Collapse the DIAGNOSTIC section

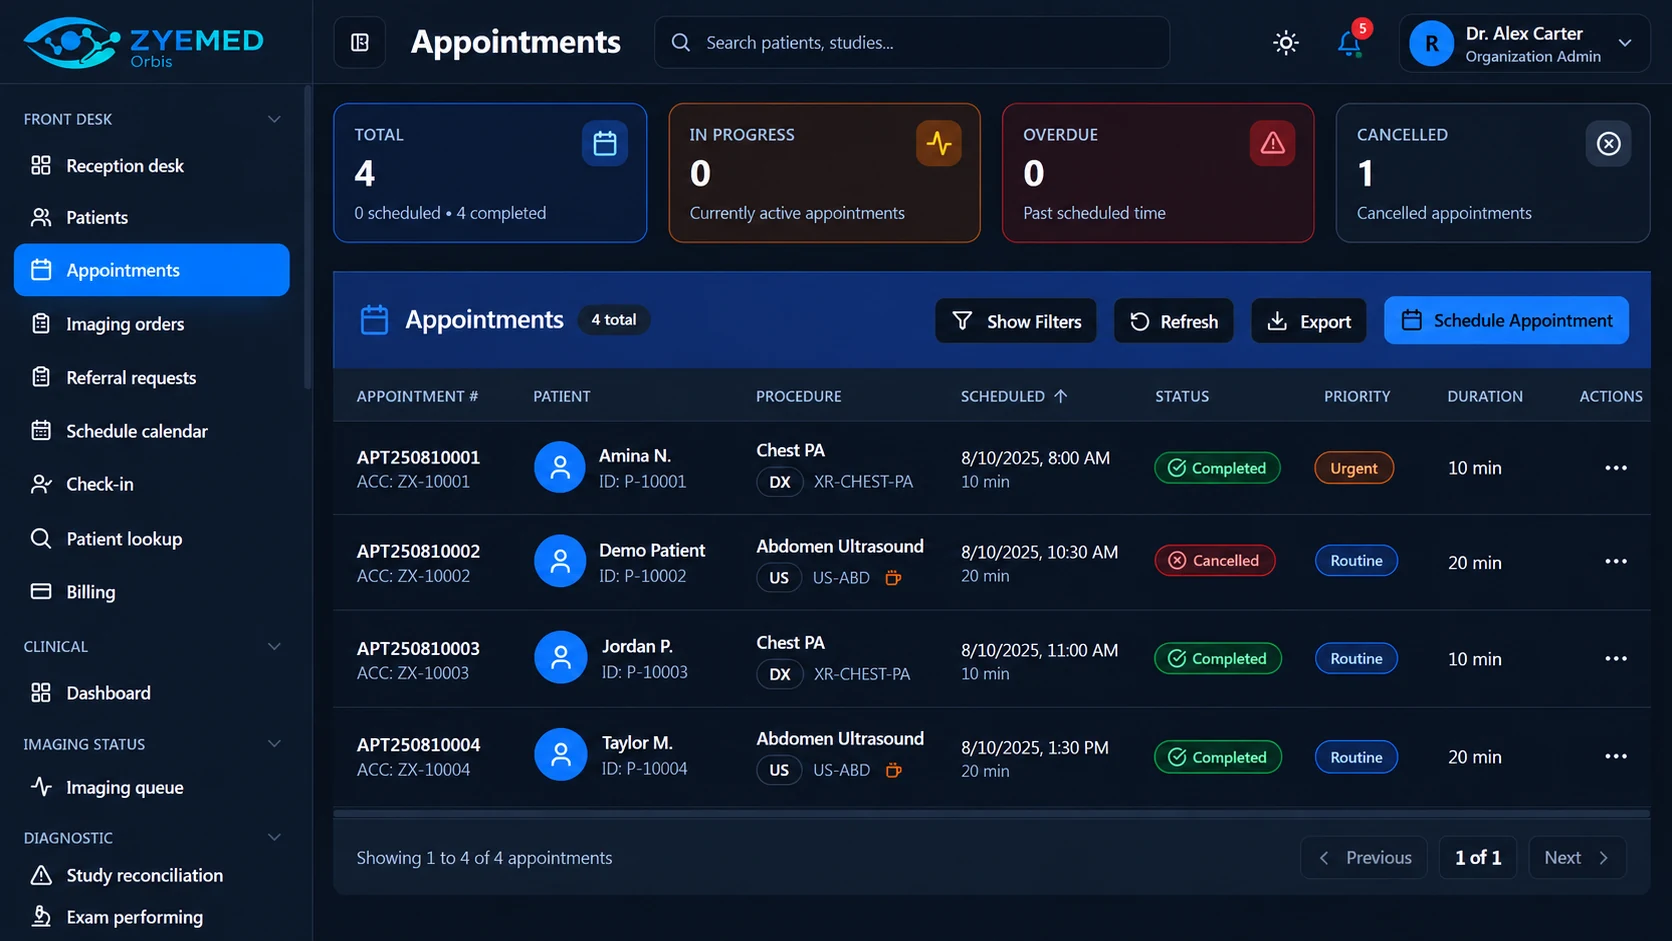(x=274, y=837)
